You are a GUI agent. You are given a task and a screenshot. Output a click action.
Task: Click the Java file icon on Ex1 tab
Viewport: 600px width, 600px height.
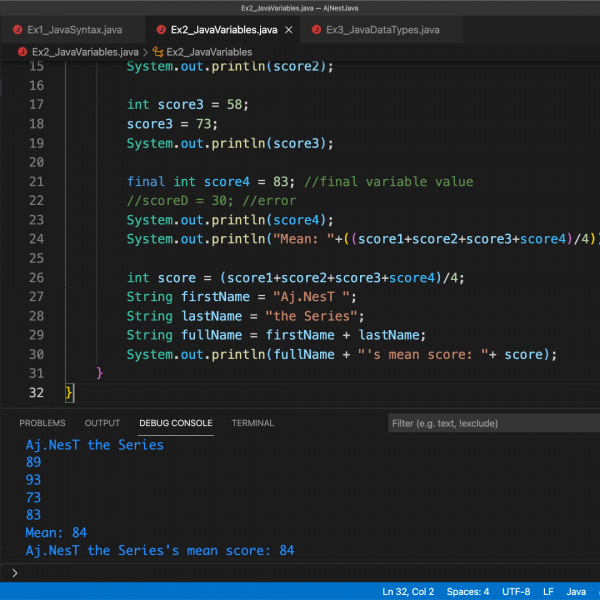click(x=19, y=30)
